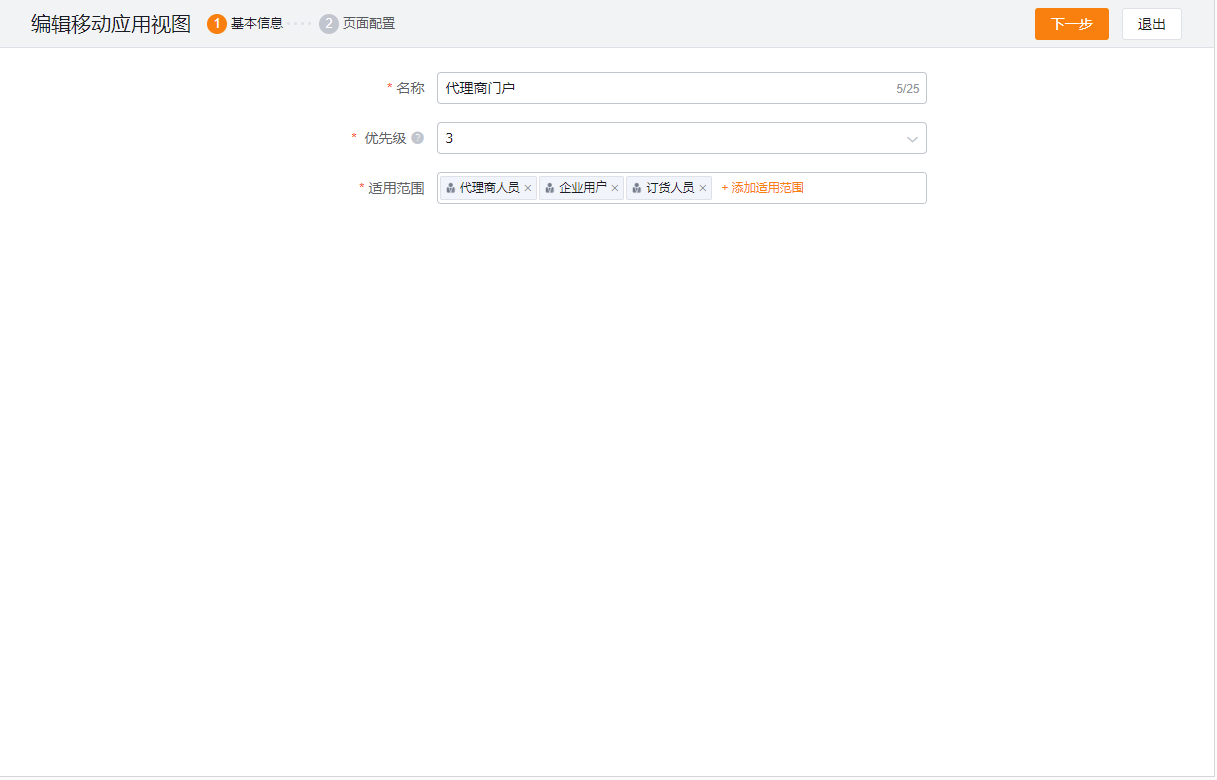Click the 订货人员 tag text
Viewport: 1217px width, 780px height.
click(670, 187)
